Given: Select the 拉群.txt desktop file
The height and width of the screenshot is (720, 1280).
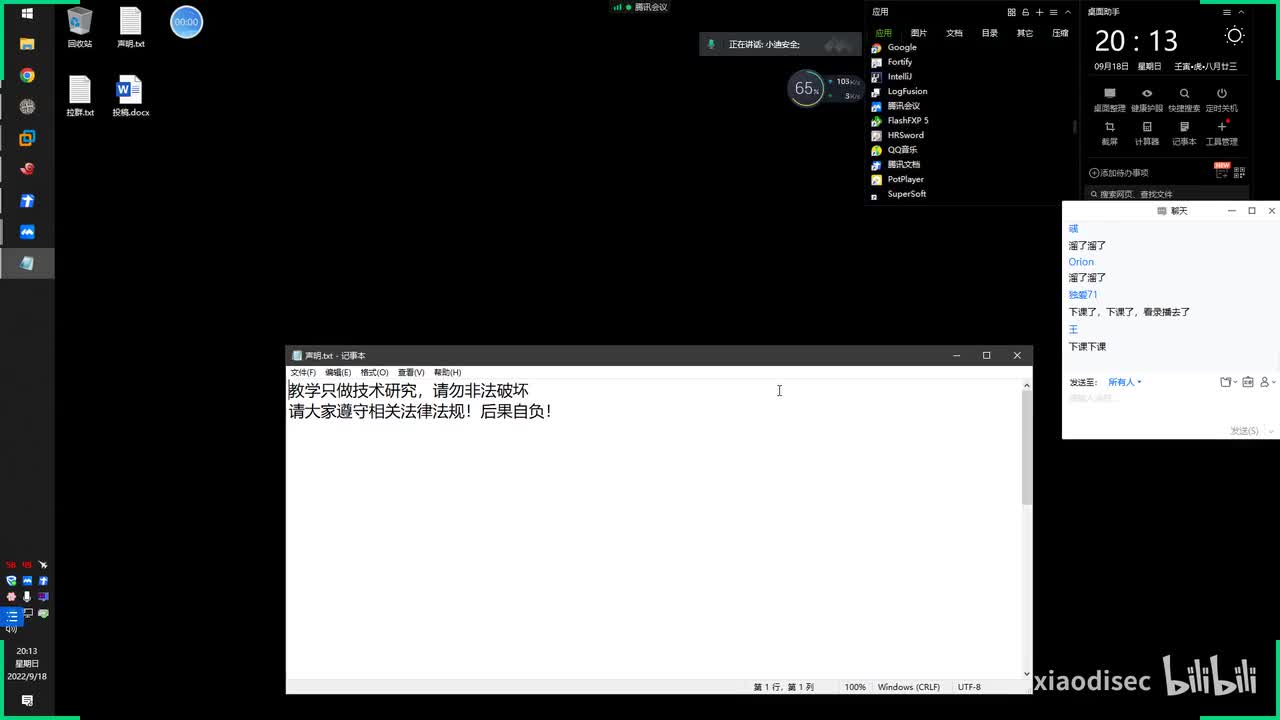Looking at the screenshot, I should [x=80, y=97].
